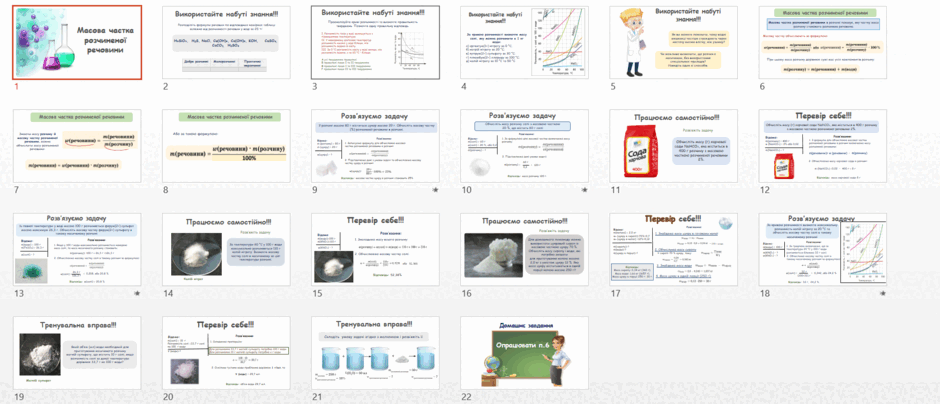Click animation star icon under slide 10
Image resolution: width=940 pixels, height=404 pixels.
(x=585, y=190)
